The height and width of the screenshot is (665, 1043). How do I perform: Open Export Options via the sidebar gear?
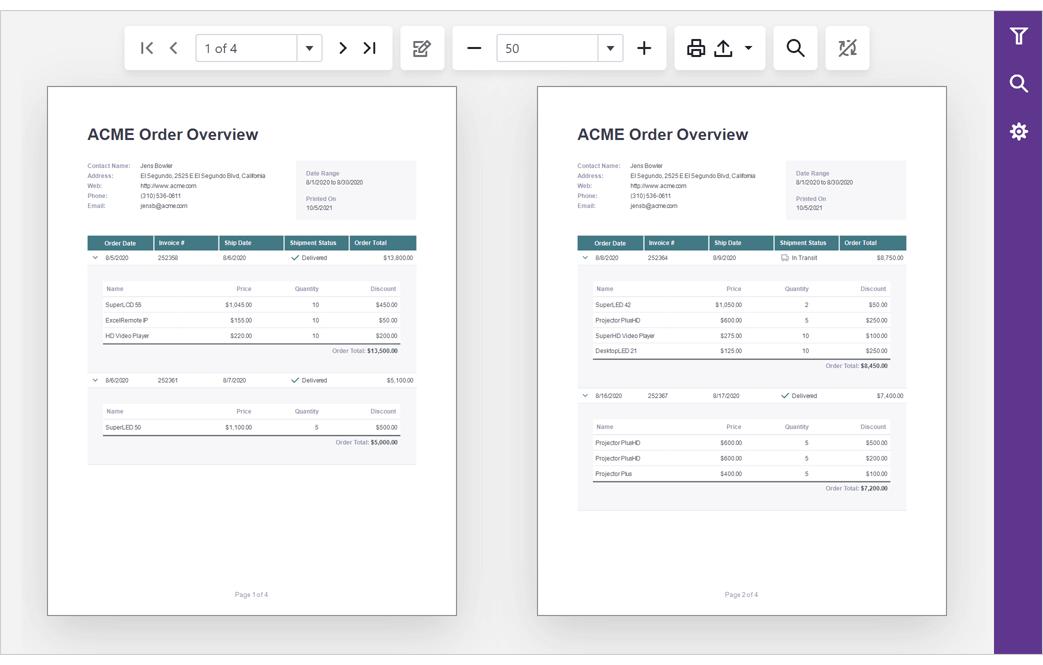1018,131
